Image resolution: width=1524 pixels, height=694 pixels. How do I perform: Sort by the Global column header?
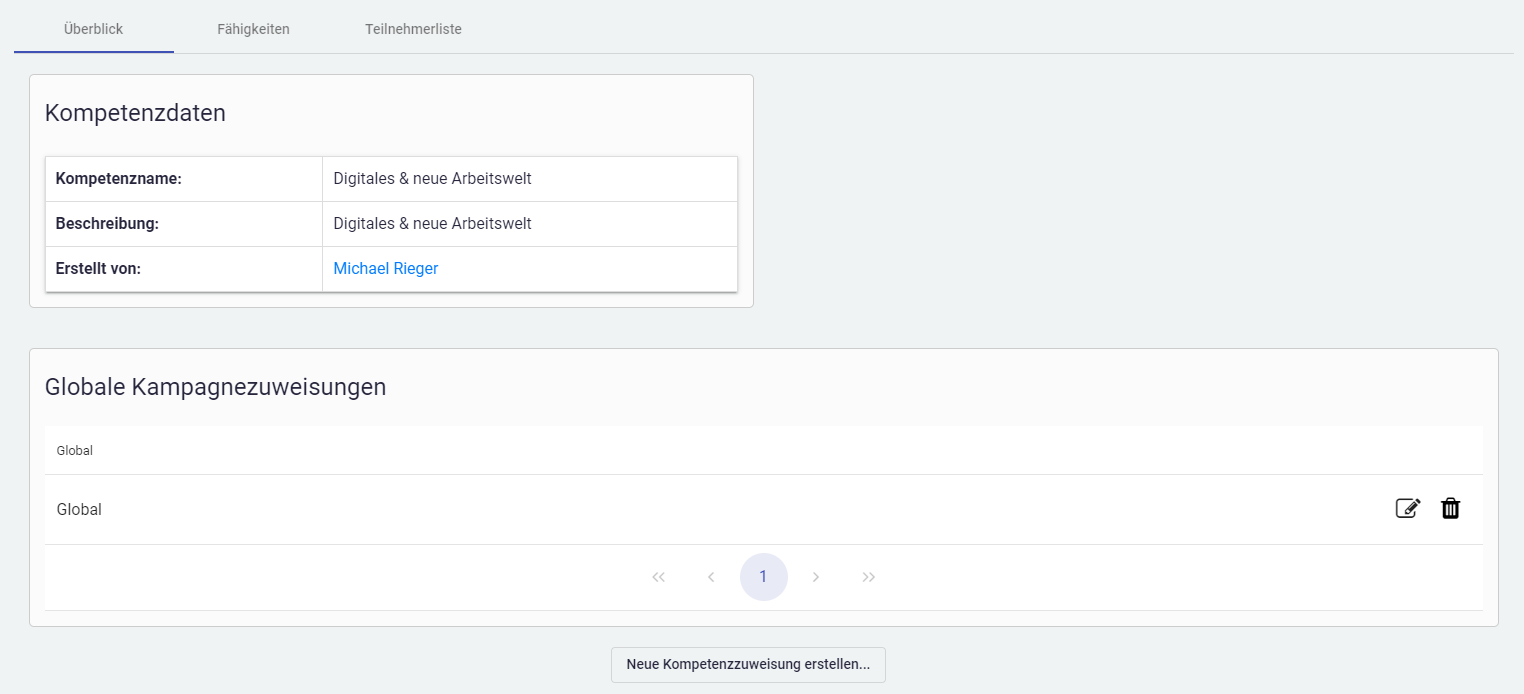coord(75,451)
